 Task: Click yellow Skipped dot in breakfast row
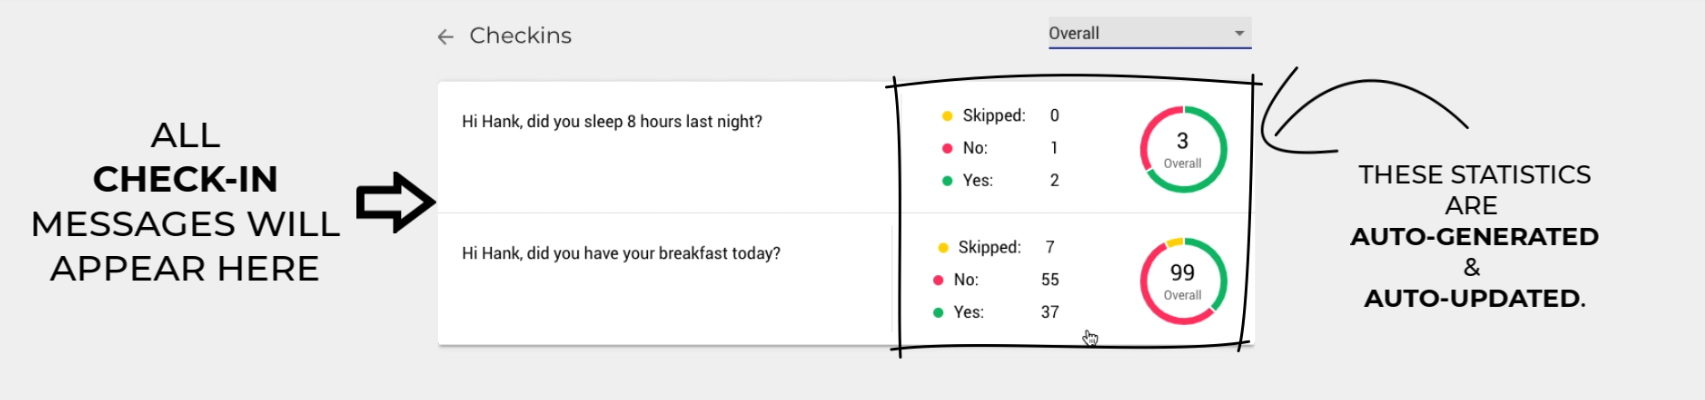[943, 248]
